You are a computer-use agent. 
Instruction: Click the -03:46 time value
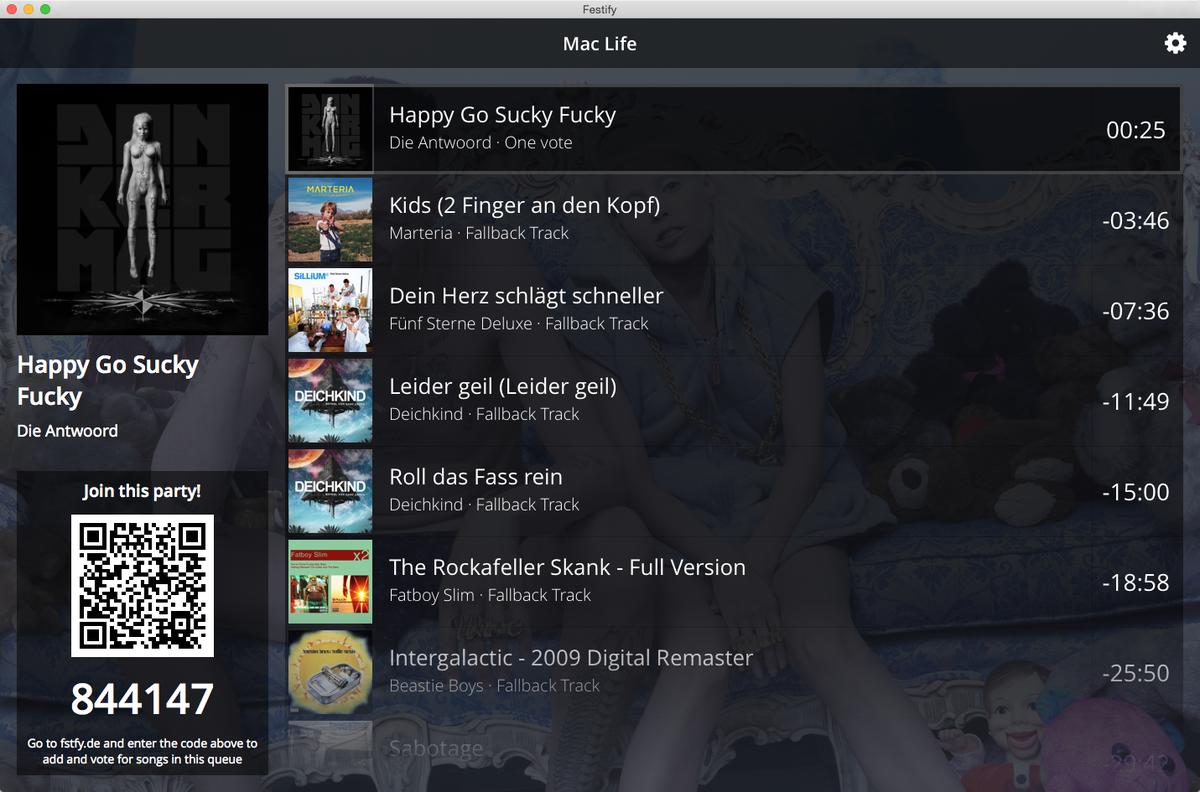tap(1135, 220)
